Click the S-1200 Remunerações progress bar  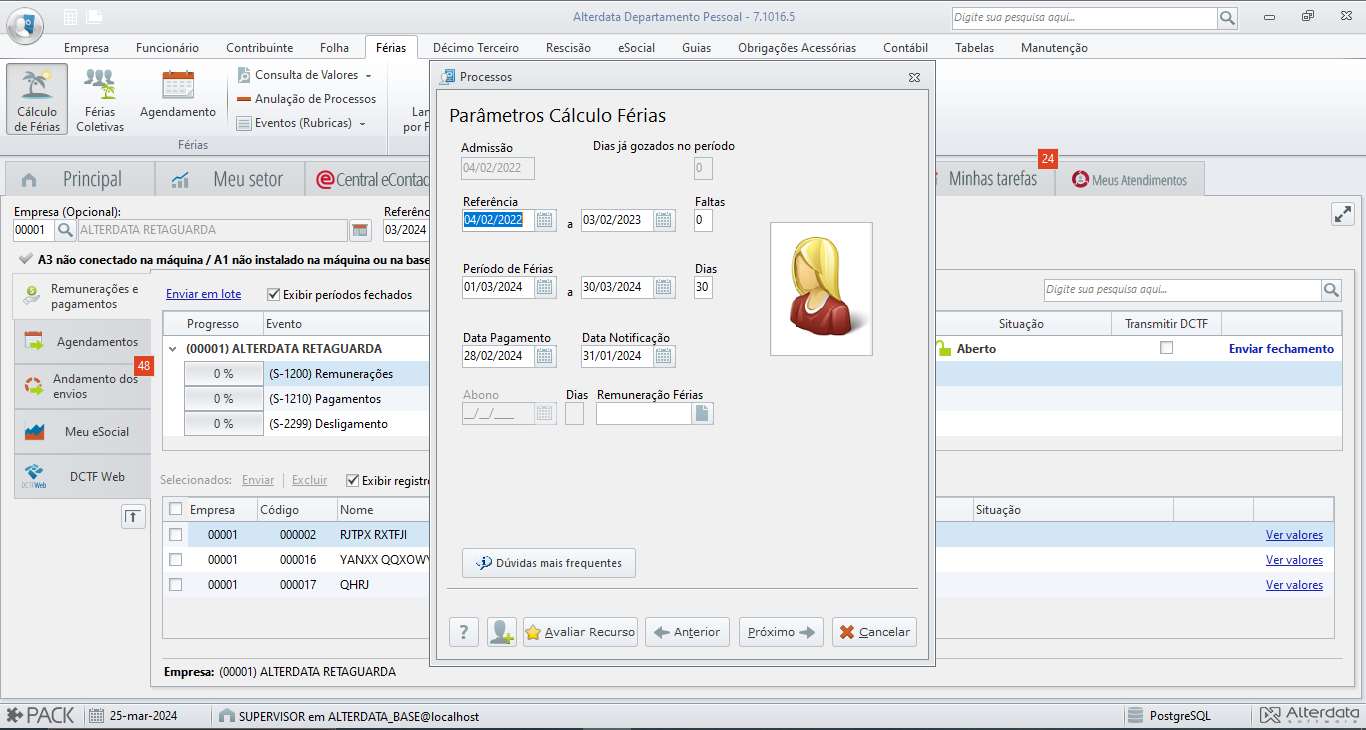222,374
